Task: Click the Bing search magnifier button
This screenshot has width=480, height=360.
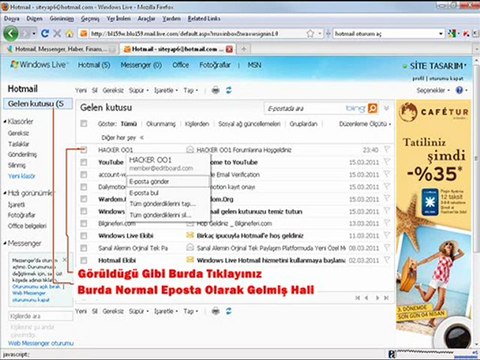Action: click(373, 108)
